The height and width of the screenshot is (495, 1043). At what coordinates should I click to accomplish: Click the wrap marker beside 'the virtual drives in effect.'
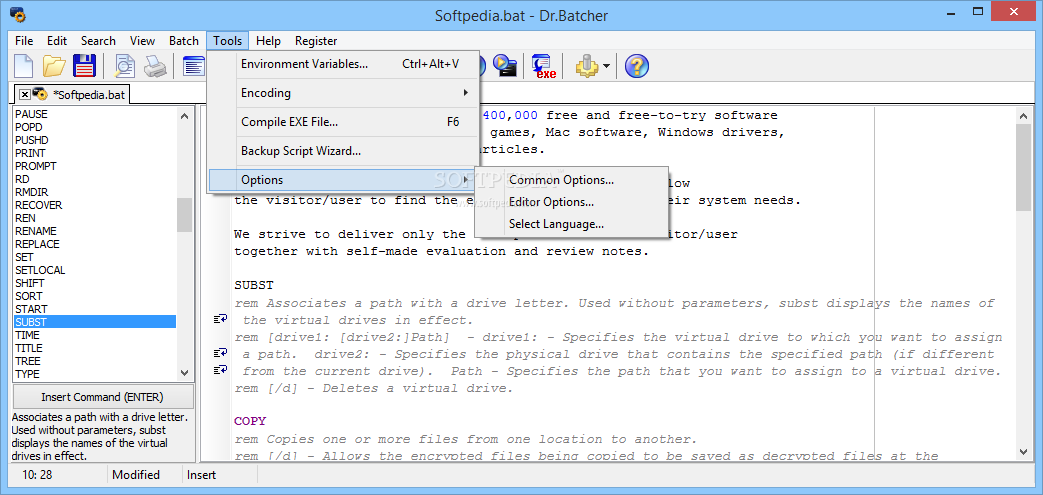click(x=220, y=320)
